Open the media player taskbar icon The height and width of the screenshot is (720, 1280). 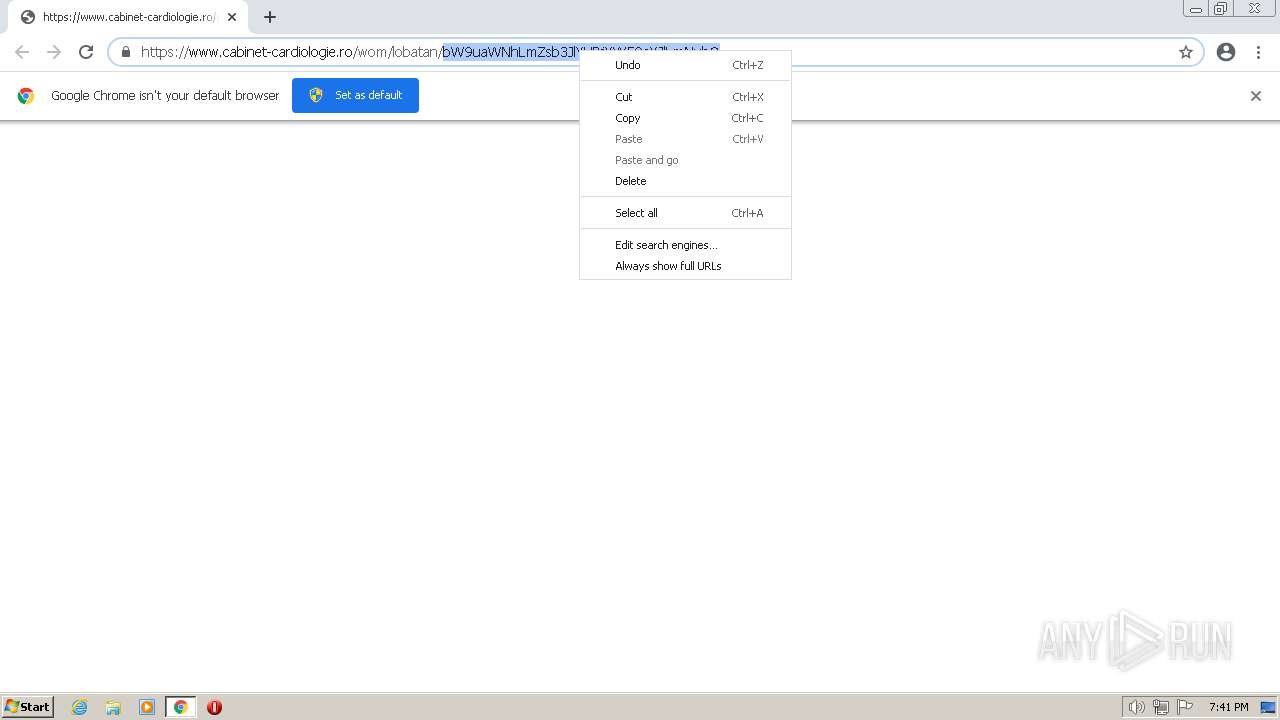(147, 707)
